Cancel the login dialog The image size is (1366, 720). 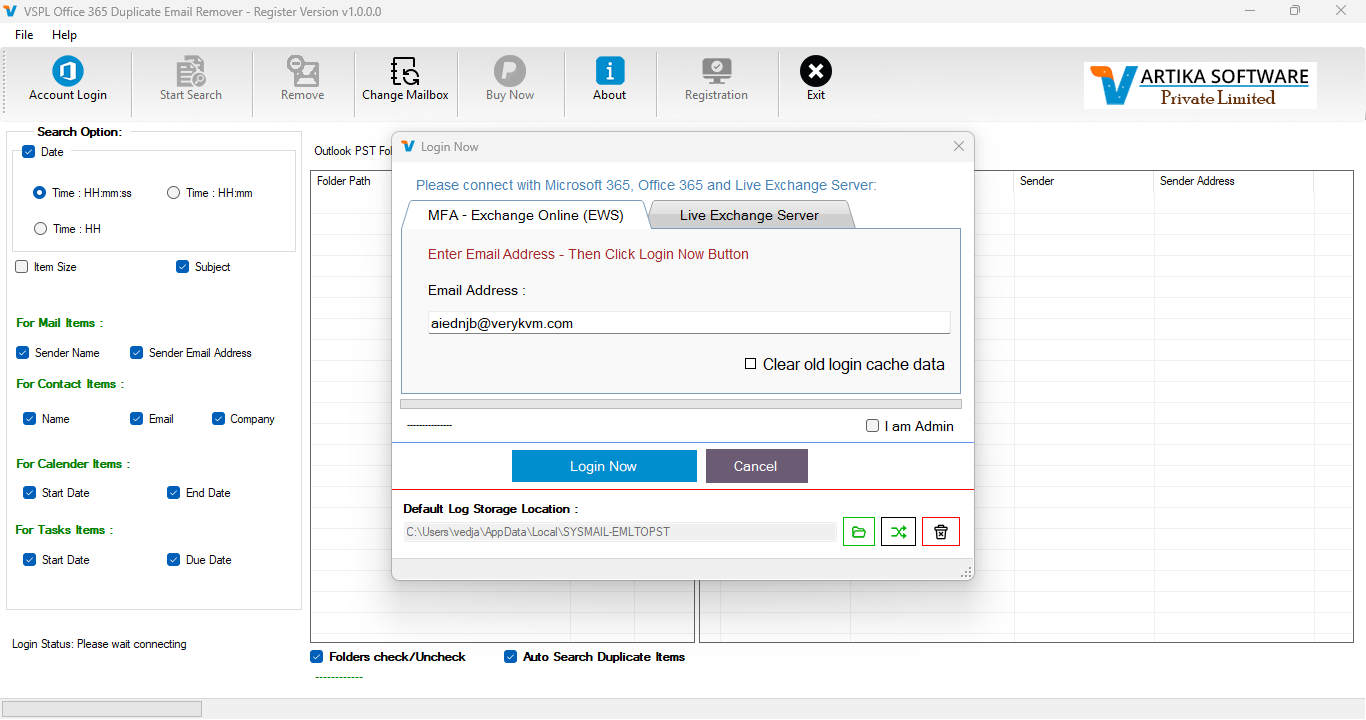[x=756, y=466]
